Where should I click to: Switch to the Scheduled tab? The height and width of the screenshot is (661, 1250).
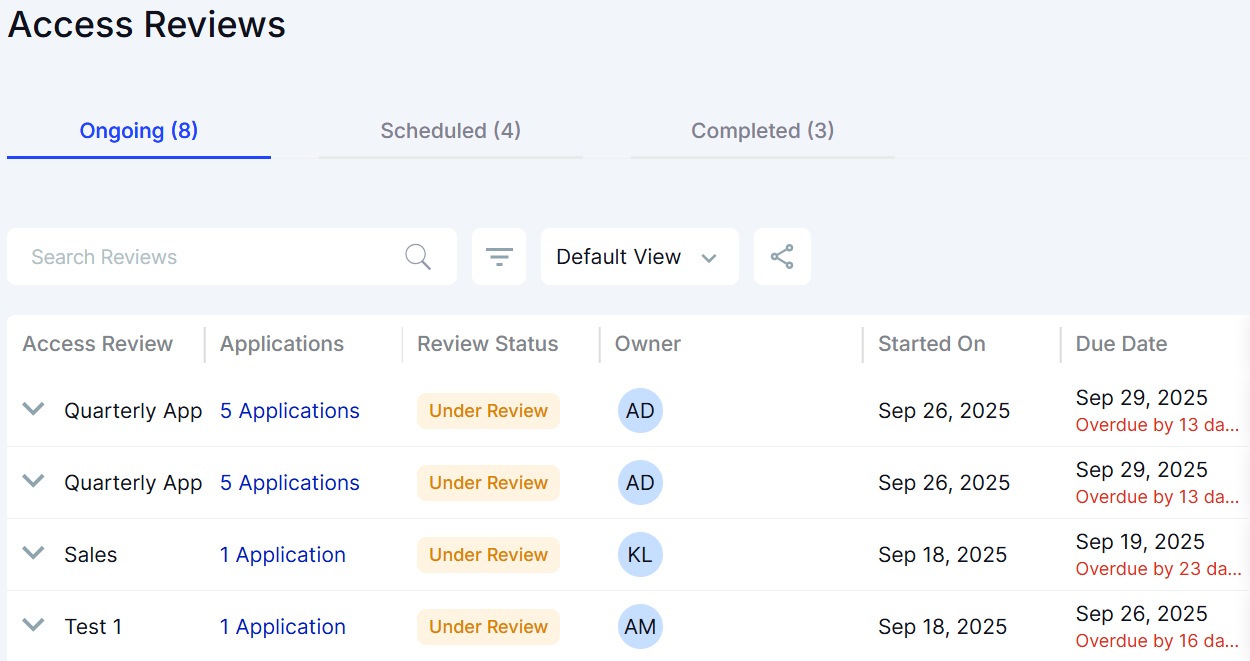coord(450,131)
